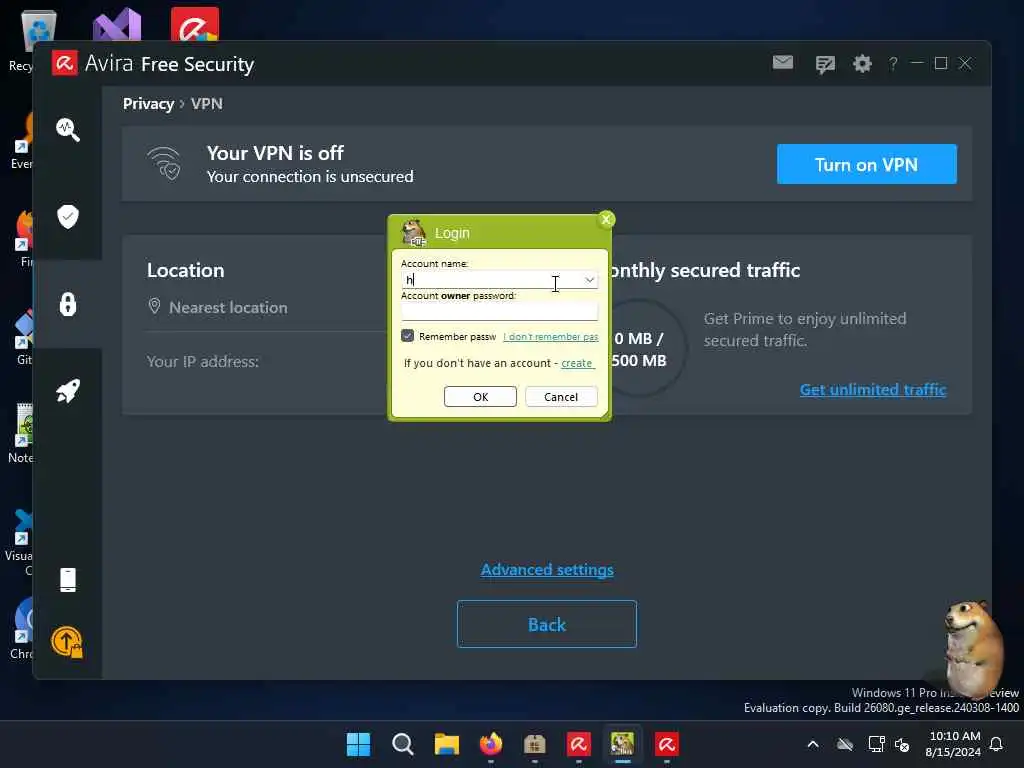Select Nearest location entry
1024x768 pixels.
click(x=228, y=308)
